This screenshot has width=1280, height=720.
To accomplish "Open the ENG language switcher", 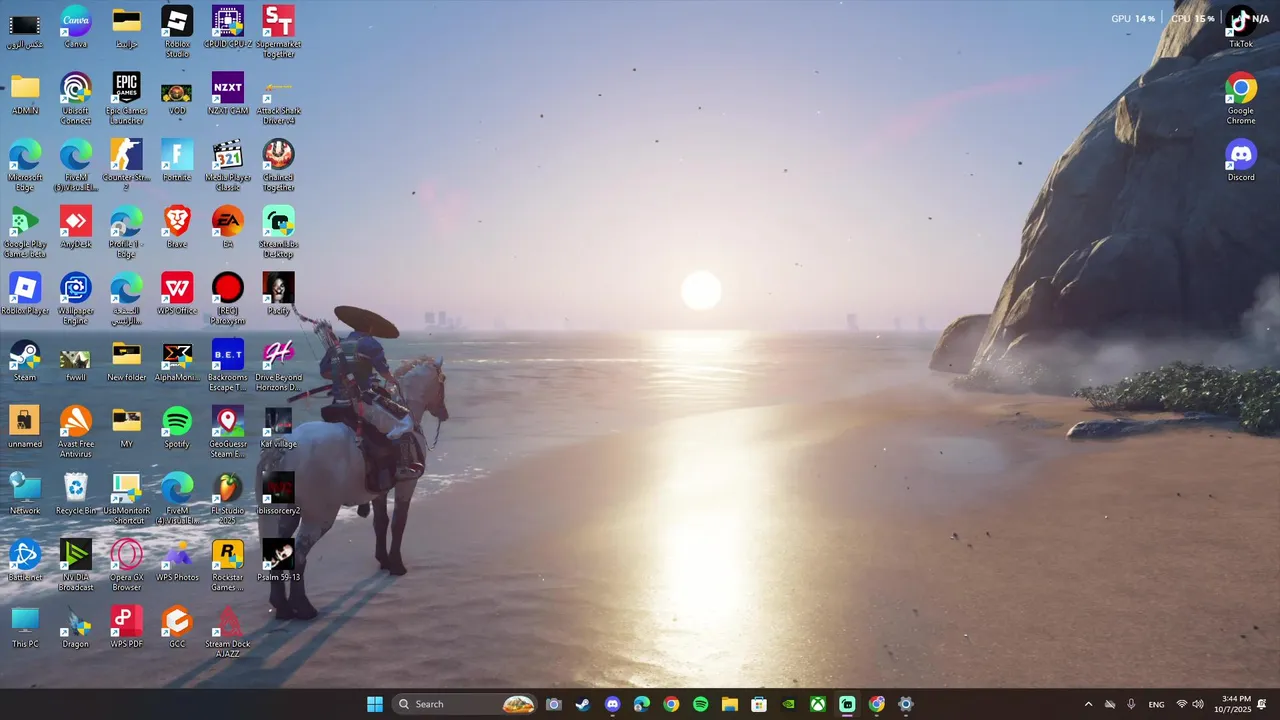I will pos(1156,704).
